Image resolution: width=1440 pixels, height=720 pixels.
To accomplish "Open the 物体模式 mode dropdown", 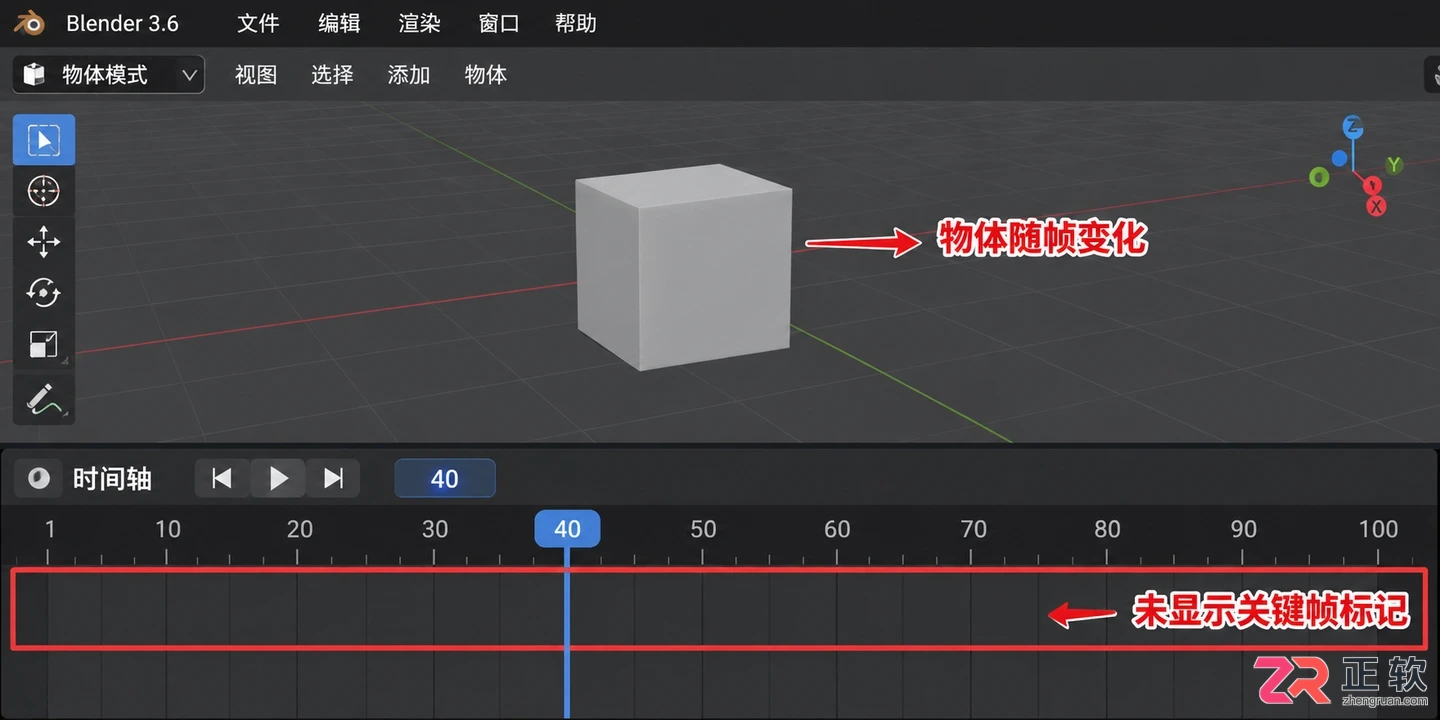I will coord(109,75).
